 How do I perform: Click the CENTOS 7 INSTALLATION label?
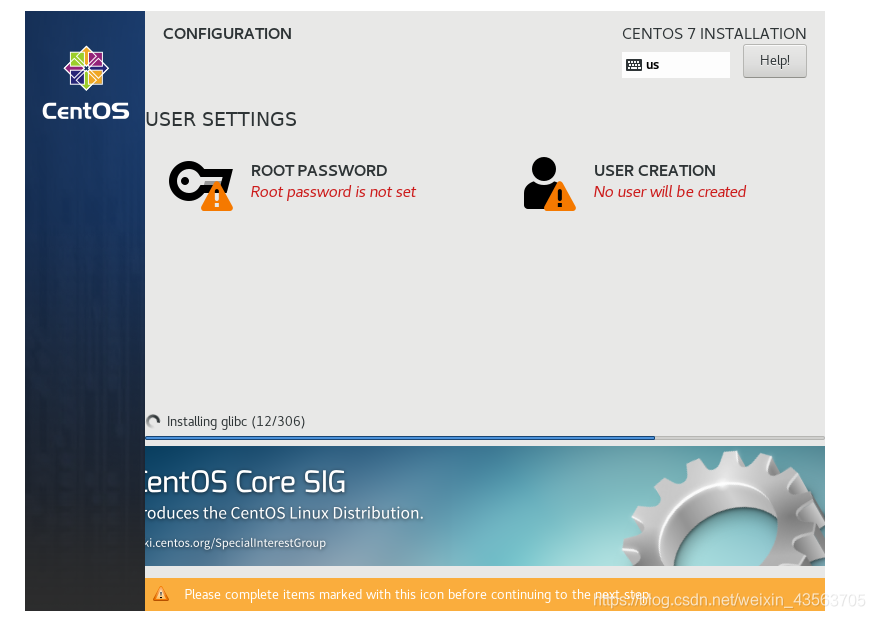(x=714, y=33)
